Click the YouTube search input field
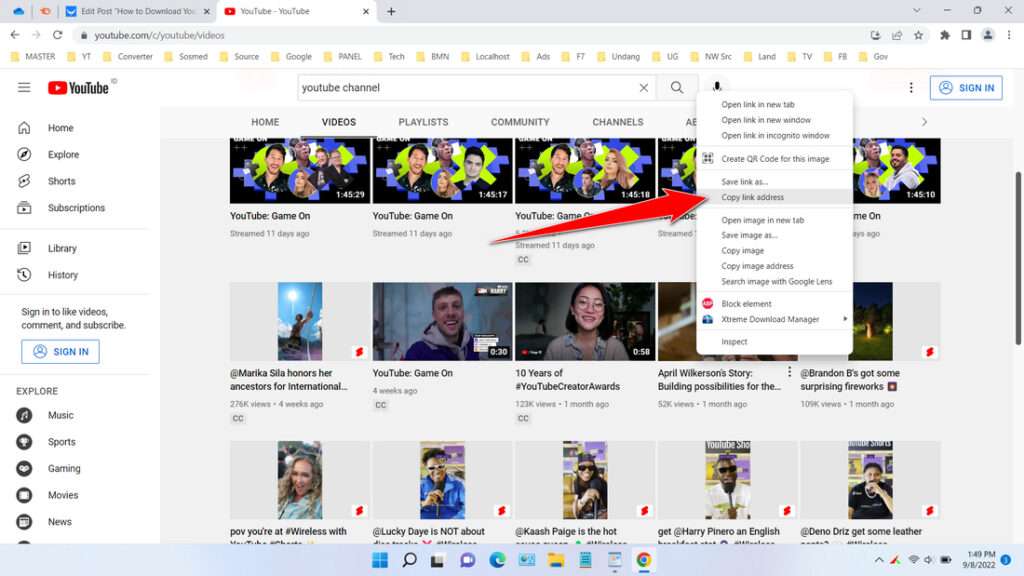Screen dimensions: 1024x576 [x=467, y=88]
